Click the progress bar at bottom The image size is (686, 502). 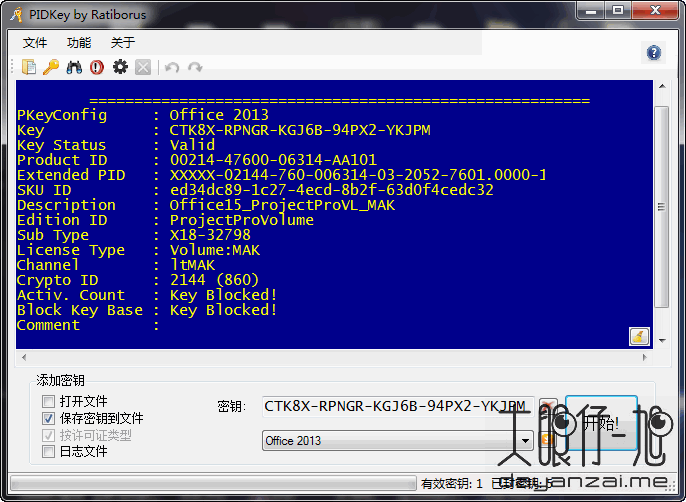213,483
